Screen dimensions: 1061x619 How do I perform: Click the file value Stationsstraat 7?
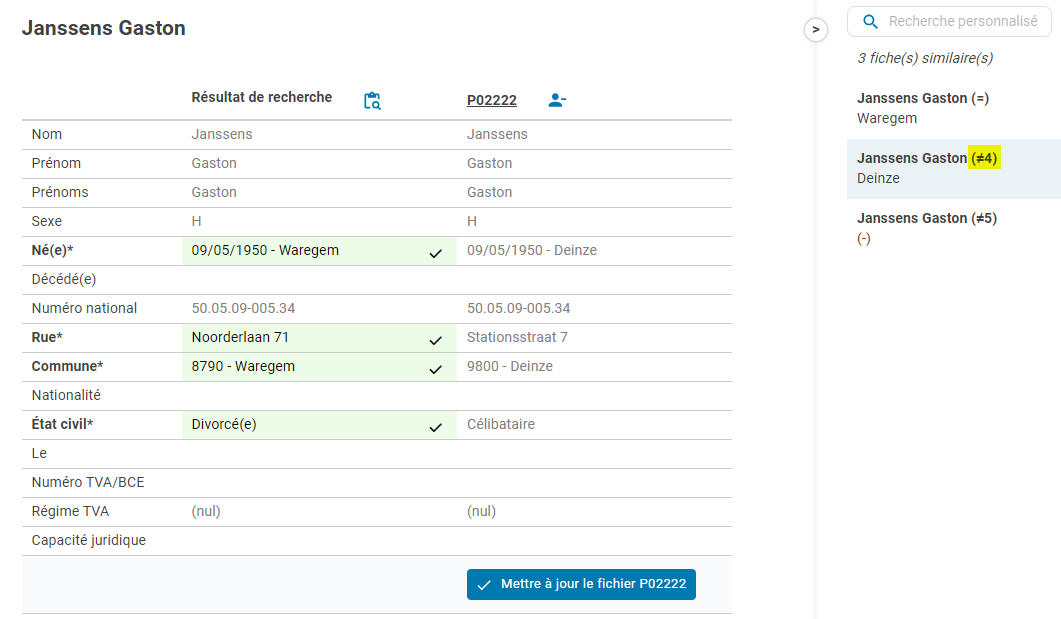click(517, 337)
